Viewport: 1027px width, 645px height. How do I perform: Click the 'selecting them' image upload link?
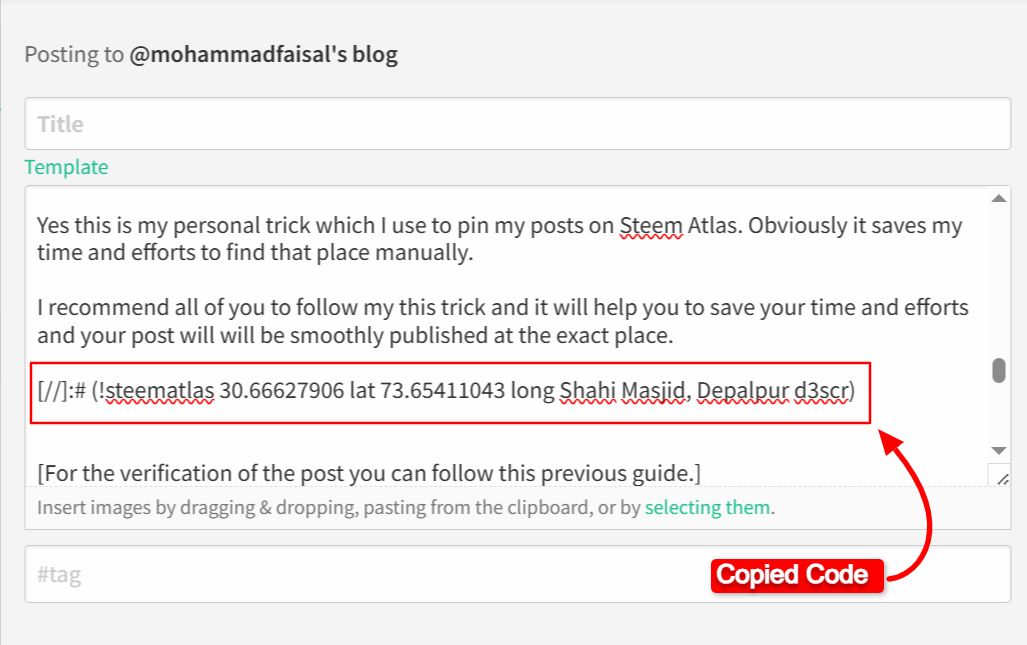[x=707, y=507]
